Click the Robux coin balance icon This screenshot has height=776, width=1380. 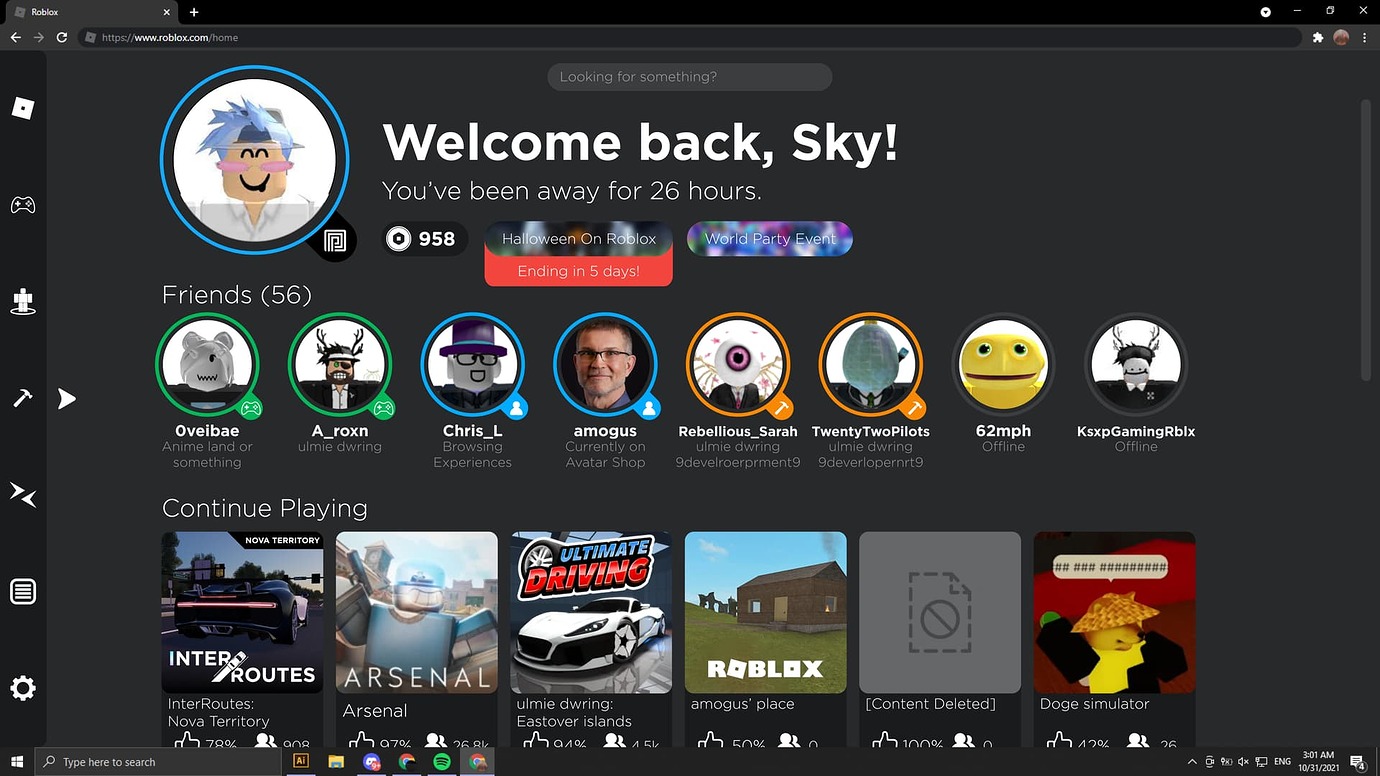399,239
